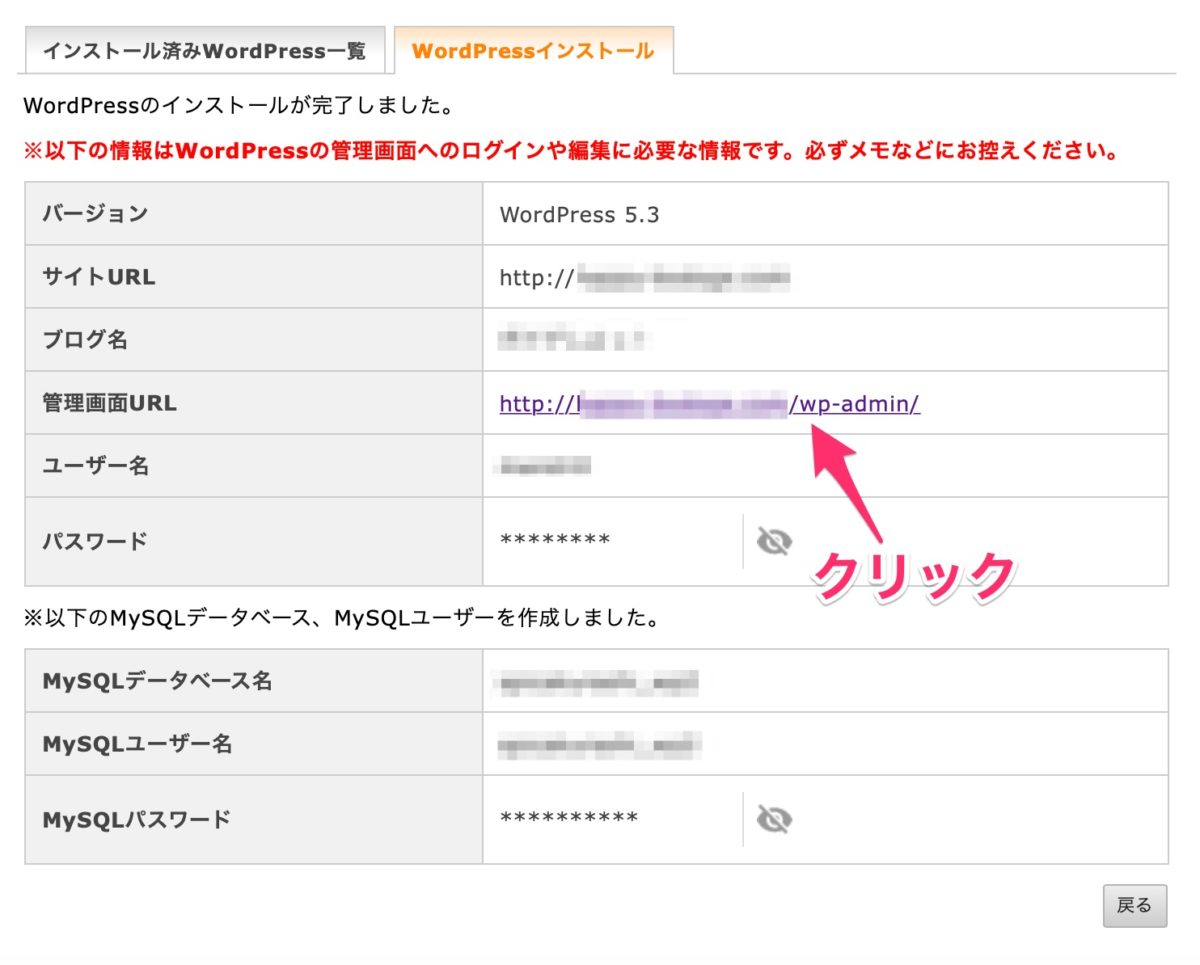
Task: Select the WordPressインストール tab
Action: click(x=533, y=51)
